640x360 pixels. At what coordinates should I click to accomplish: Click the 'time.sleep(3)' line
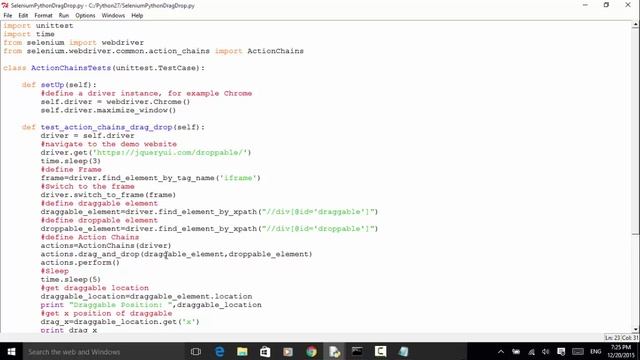(x=71, y=161)
